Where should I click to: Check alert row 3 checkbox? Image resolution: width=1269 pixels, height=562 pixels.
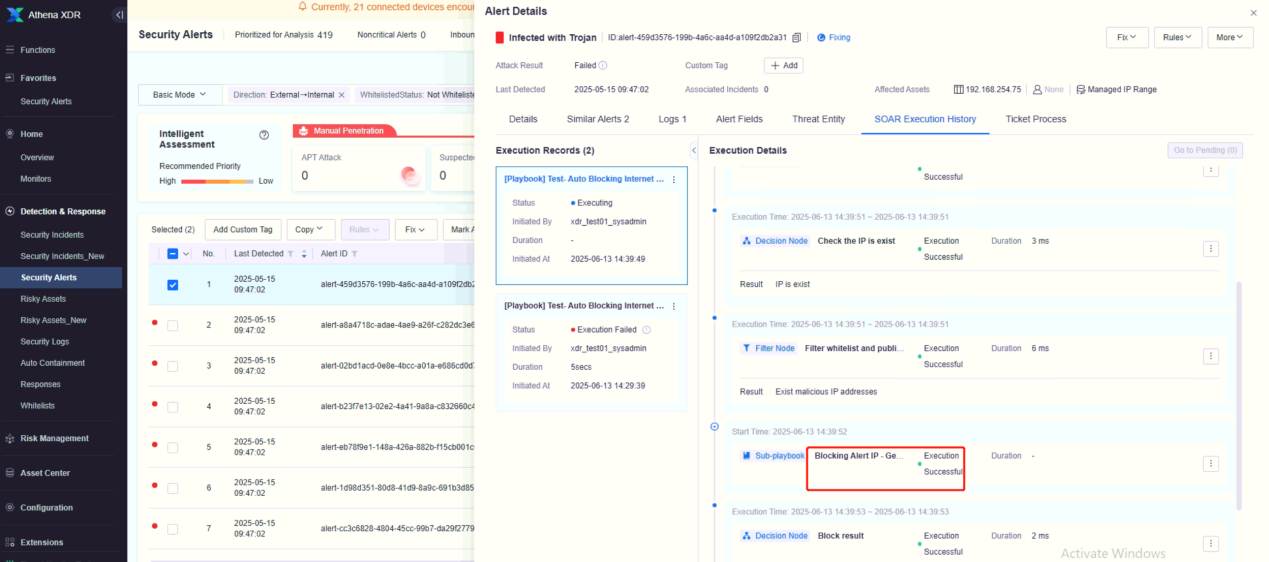172,367
